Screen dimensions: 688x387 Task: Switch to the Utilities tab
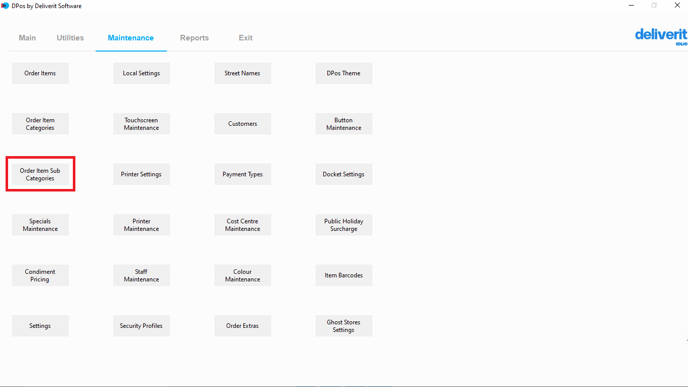coord(70,38)
